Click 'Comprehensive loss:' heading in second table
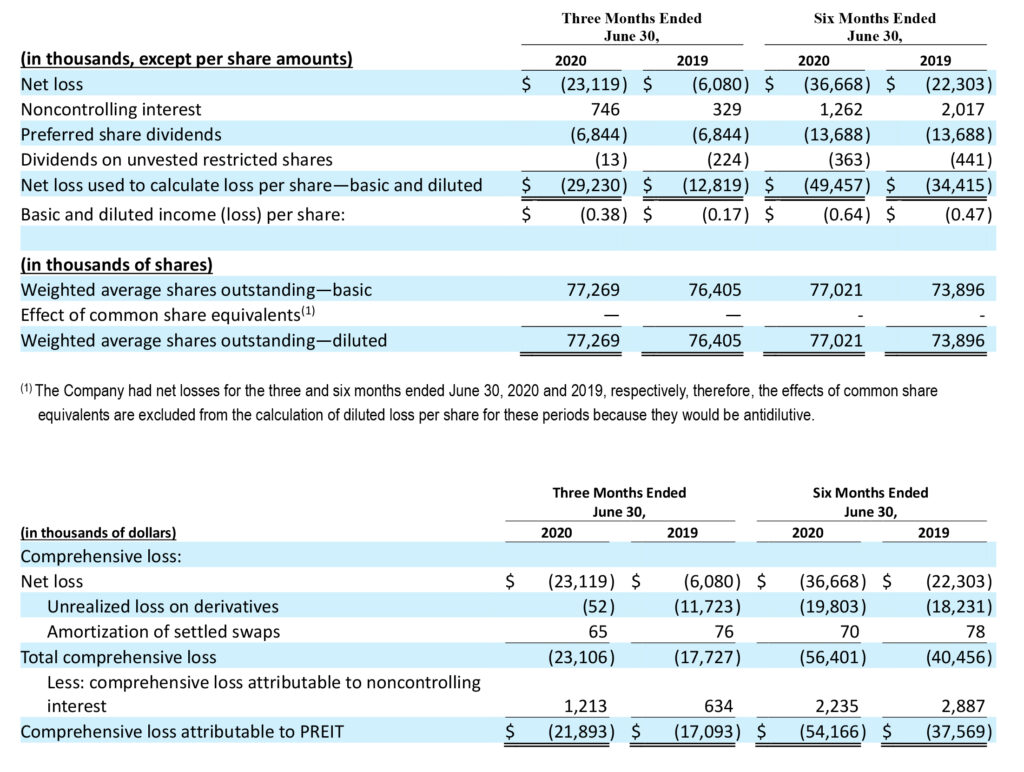The image size is (1024, 772). point(101,556)
